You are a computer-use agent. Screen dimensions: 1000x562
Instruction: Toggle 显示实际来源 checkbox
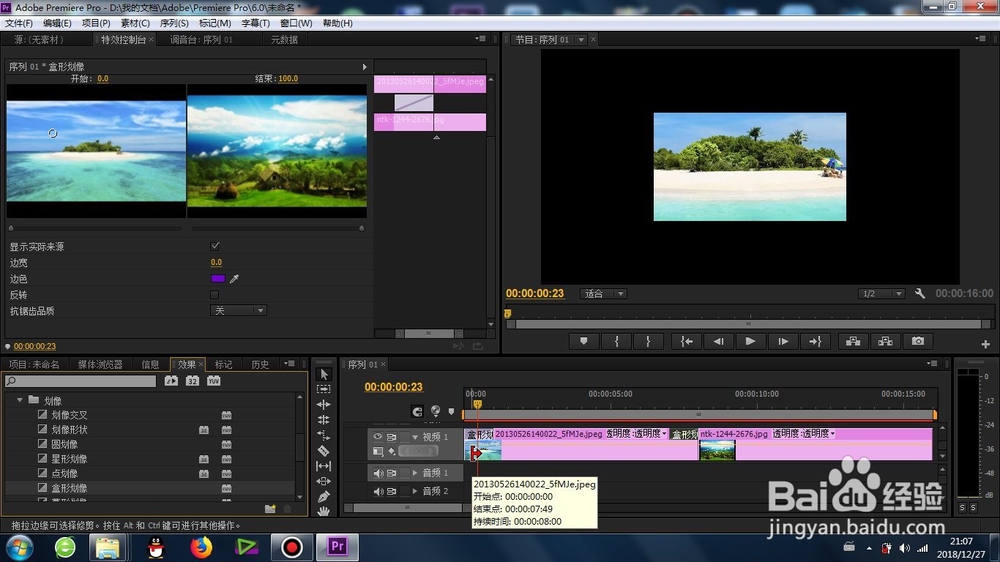[215, 246]
